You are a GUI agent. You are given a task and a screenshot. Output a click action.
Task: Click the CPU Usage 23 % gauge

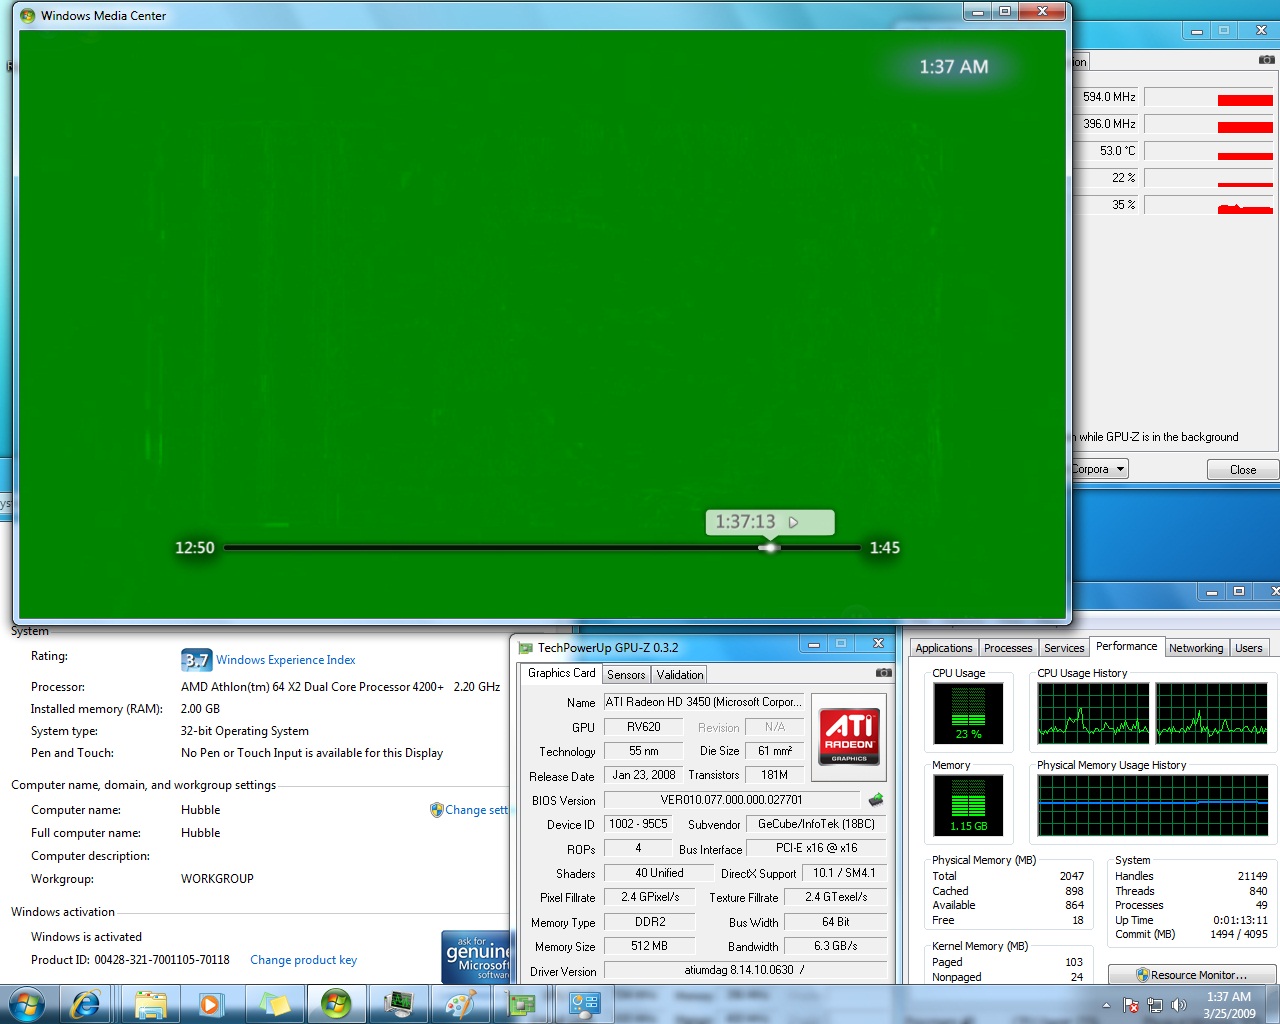coord(968,713)
